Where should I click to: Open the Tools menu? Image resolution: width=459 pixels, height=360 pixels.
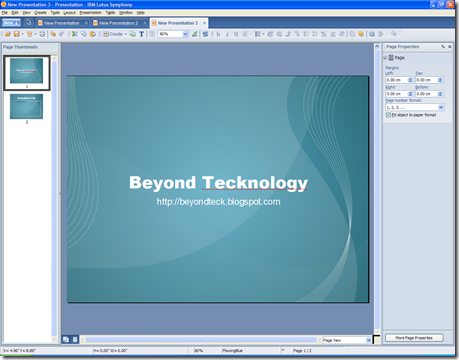point(55,13)
